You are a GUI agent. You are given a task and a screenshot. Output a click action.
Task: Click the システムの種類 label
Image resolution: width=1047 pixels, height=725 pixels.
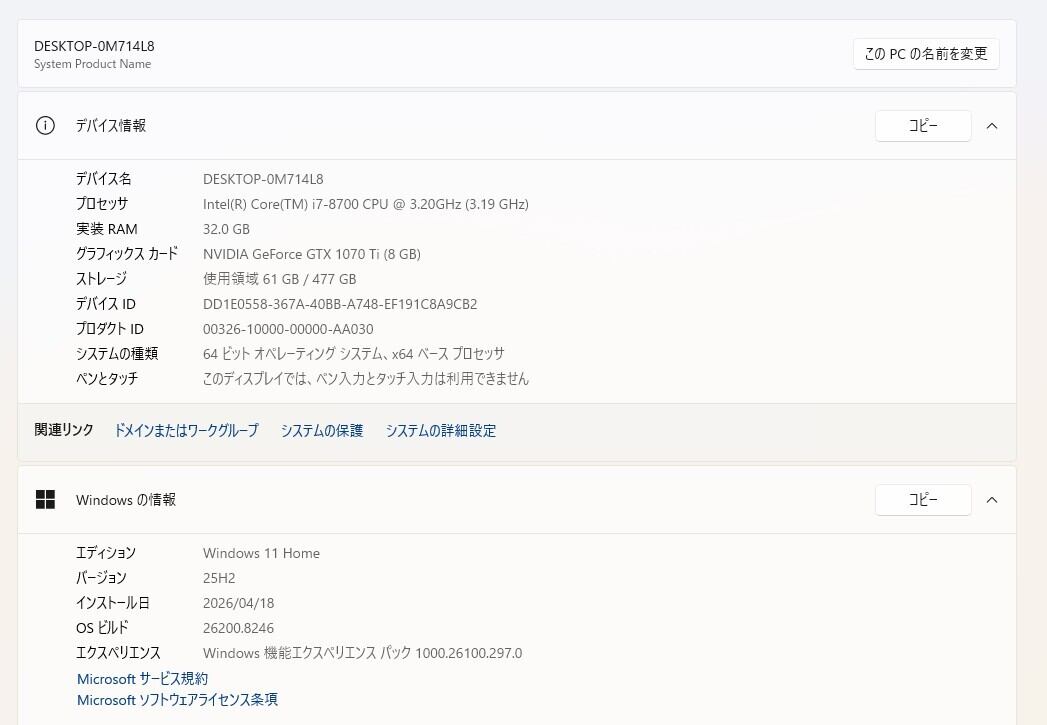click(117, 354)
